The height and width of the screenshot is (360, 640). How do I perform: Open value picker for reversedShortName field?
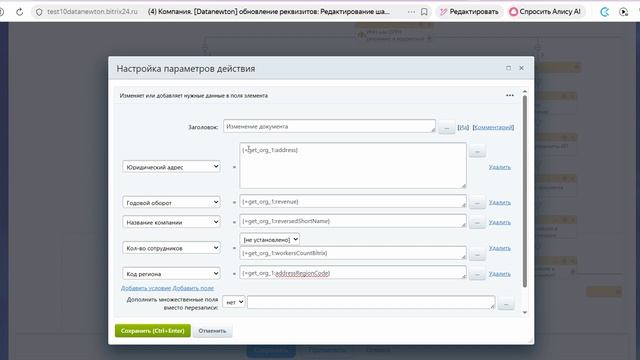coord(477,222)
